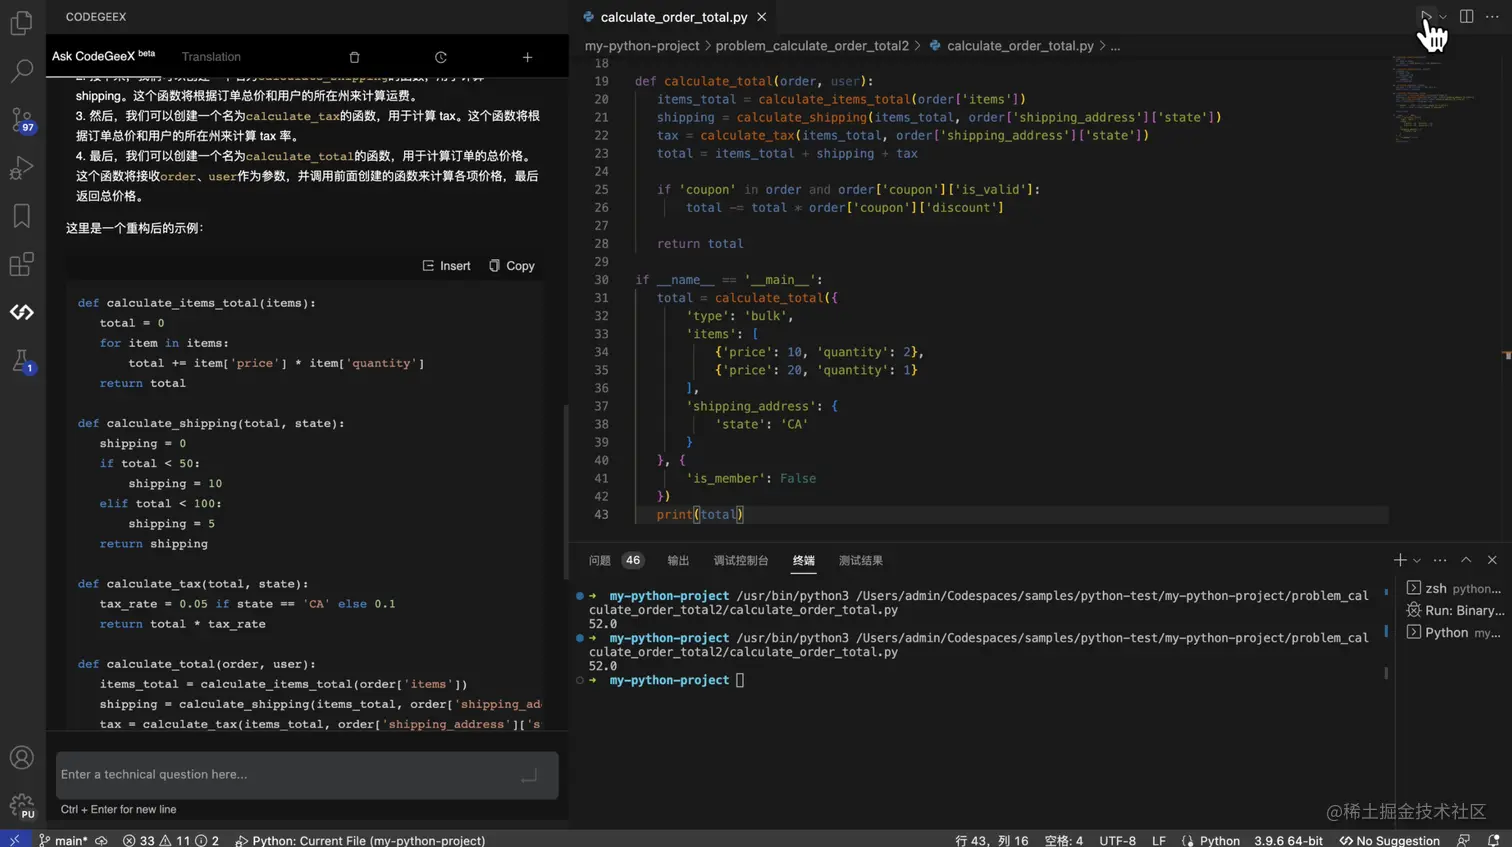Click the 行 43, 列 16 cursor position
The height and width of the screenshot is (847, 1512).
(x=992, y=840)
